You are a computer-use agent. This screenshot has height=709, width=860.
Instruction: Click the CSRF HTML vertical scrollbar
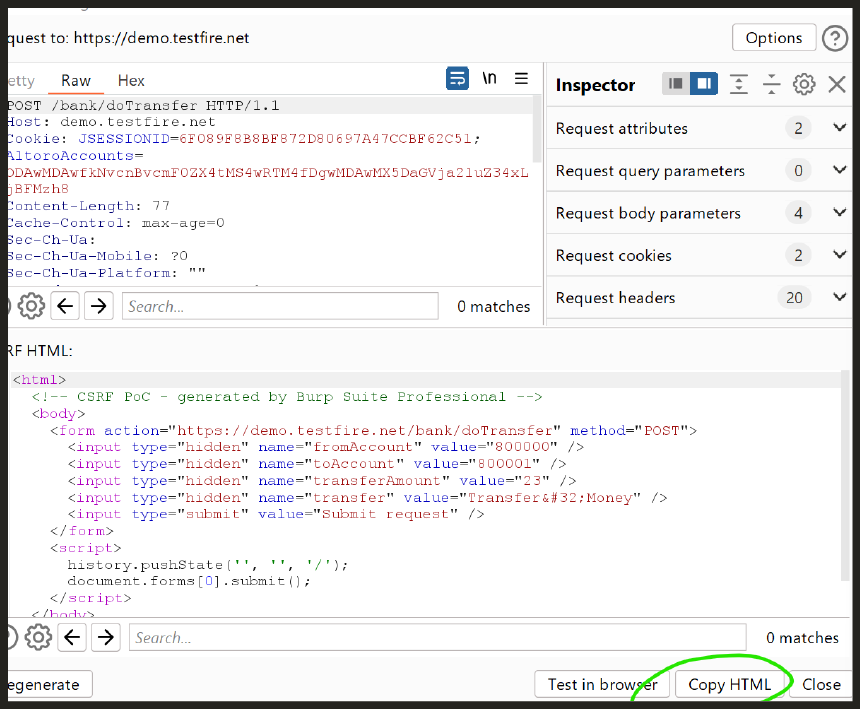pos(846,475)
